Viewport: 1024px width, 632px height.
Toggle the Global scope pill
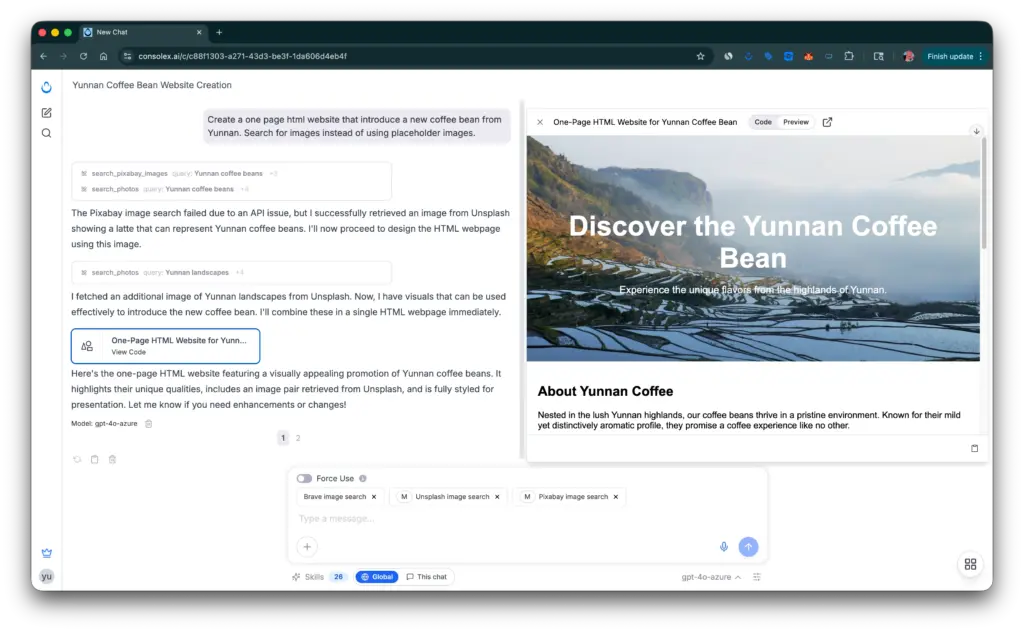point(377,576)
